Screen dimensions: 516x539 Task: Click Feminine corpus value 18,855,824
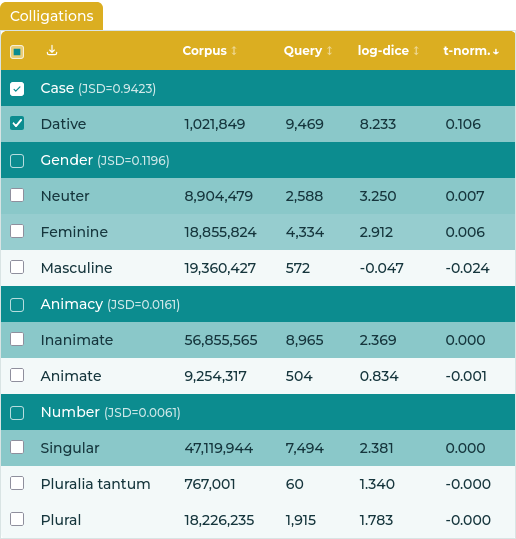click(220, 232)
